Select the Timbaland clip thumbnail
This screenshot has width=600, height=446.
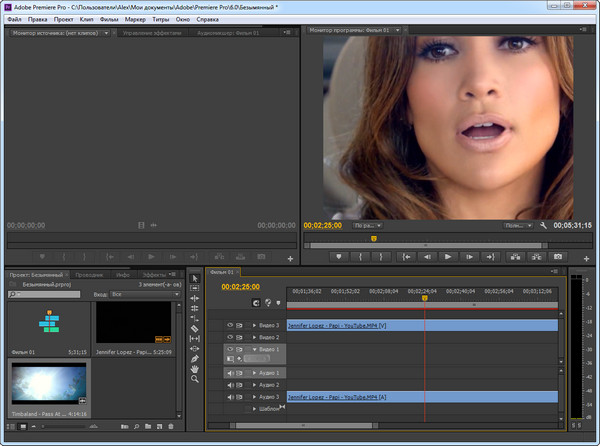click(47, 383)
